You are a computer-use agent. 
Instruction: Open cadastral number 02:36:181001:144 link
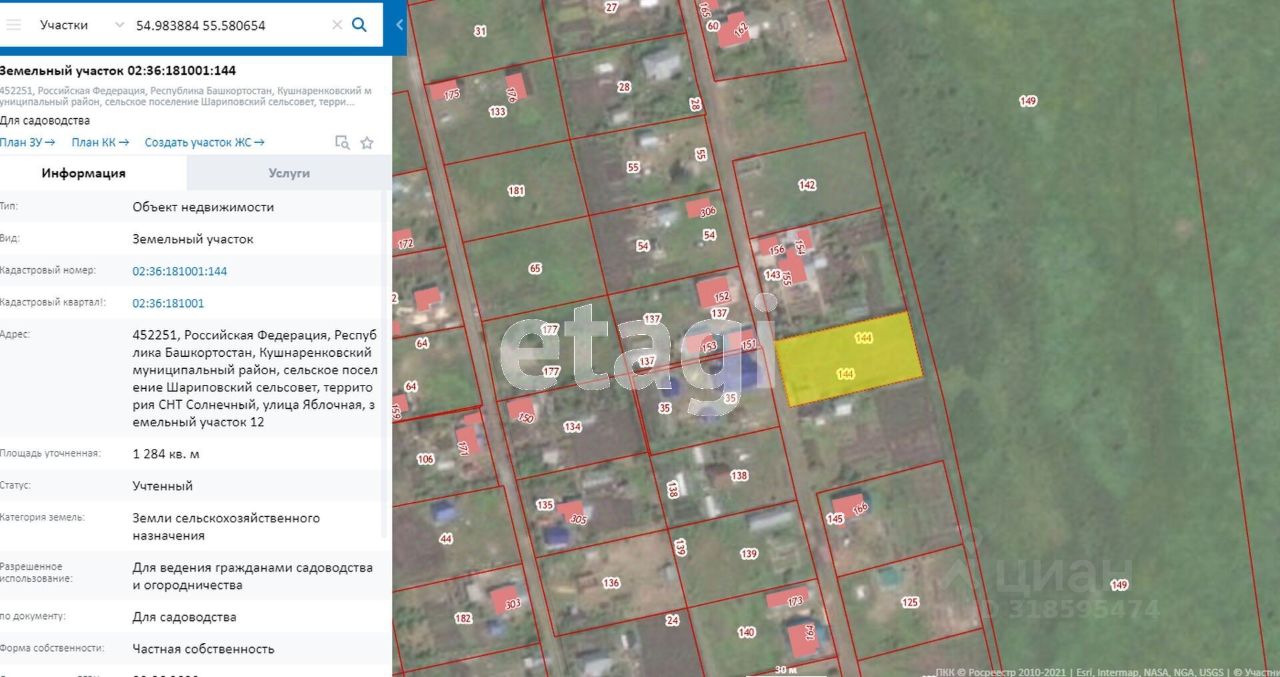(x=180, y=271)
